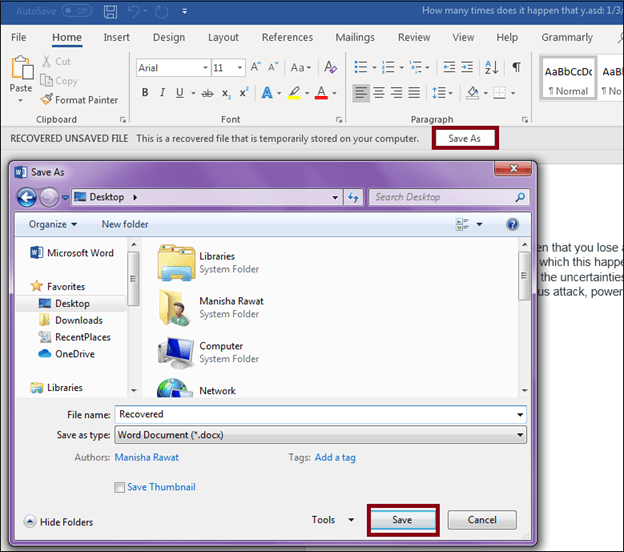The height and width of the screenshot is (552, 624).
Task: Open Line and Paragraph Spacing menu
Action: click(442, 93)
